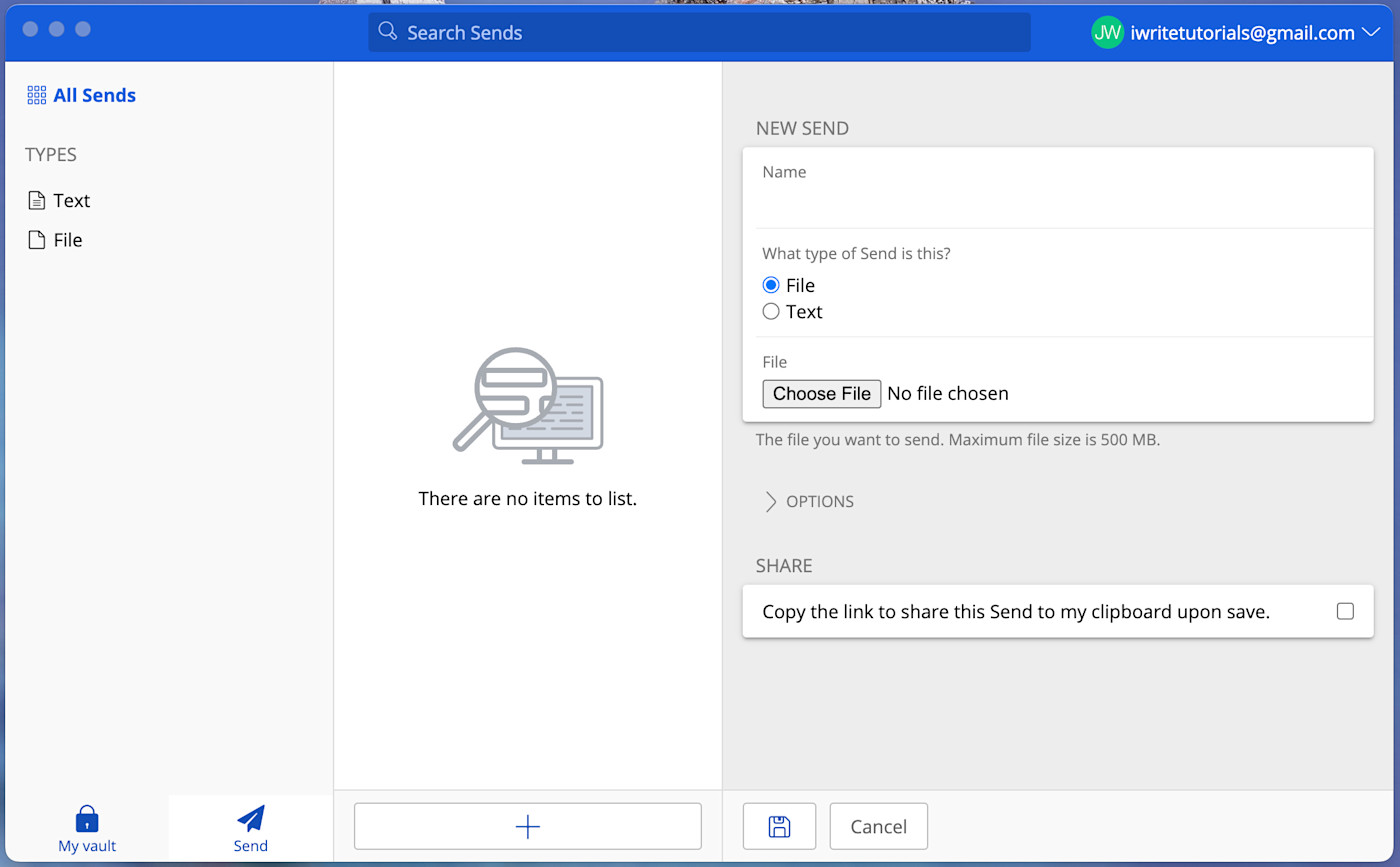Enable copy link upon save checkbox

pos(1345,611)
